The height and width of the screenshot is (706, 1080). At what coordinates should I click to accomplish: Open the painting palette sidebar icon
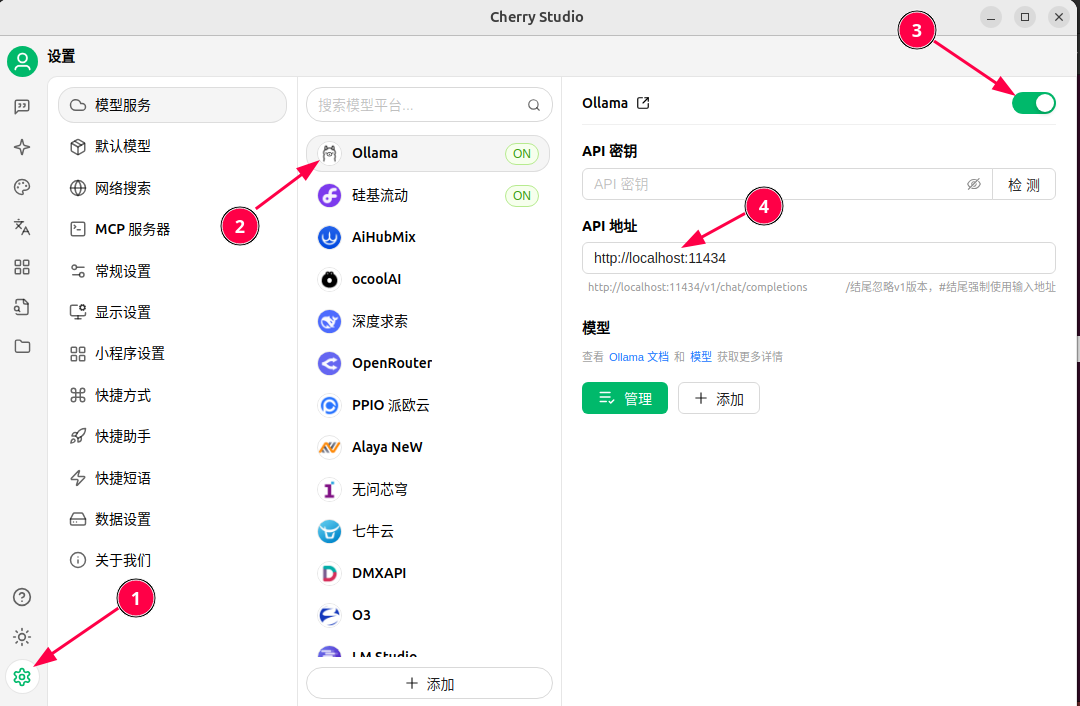(x=22, y=187)
